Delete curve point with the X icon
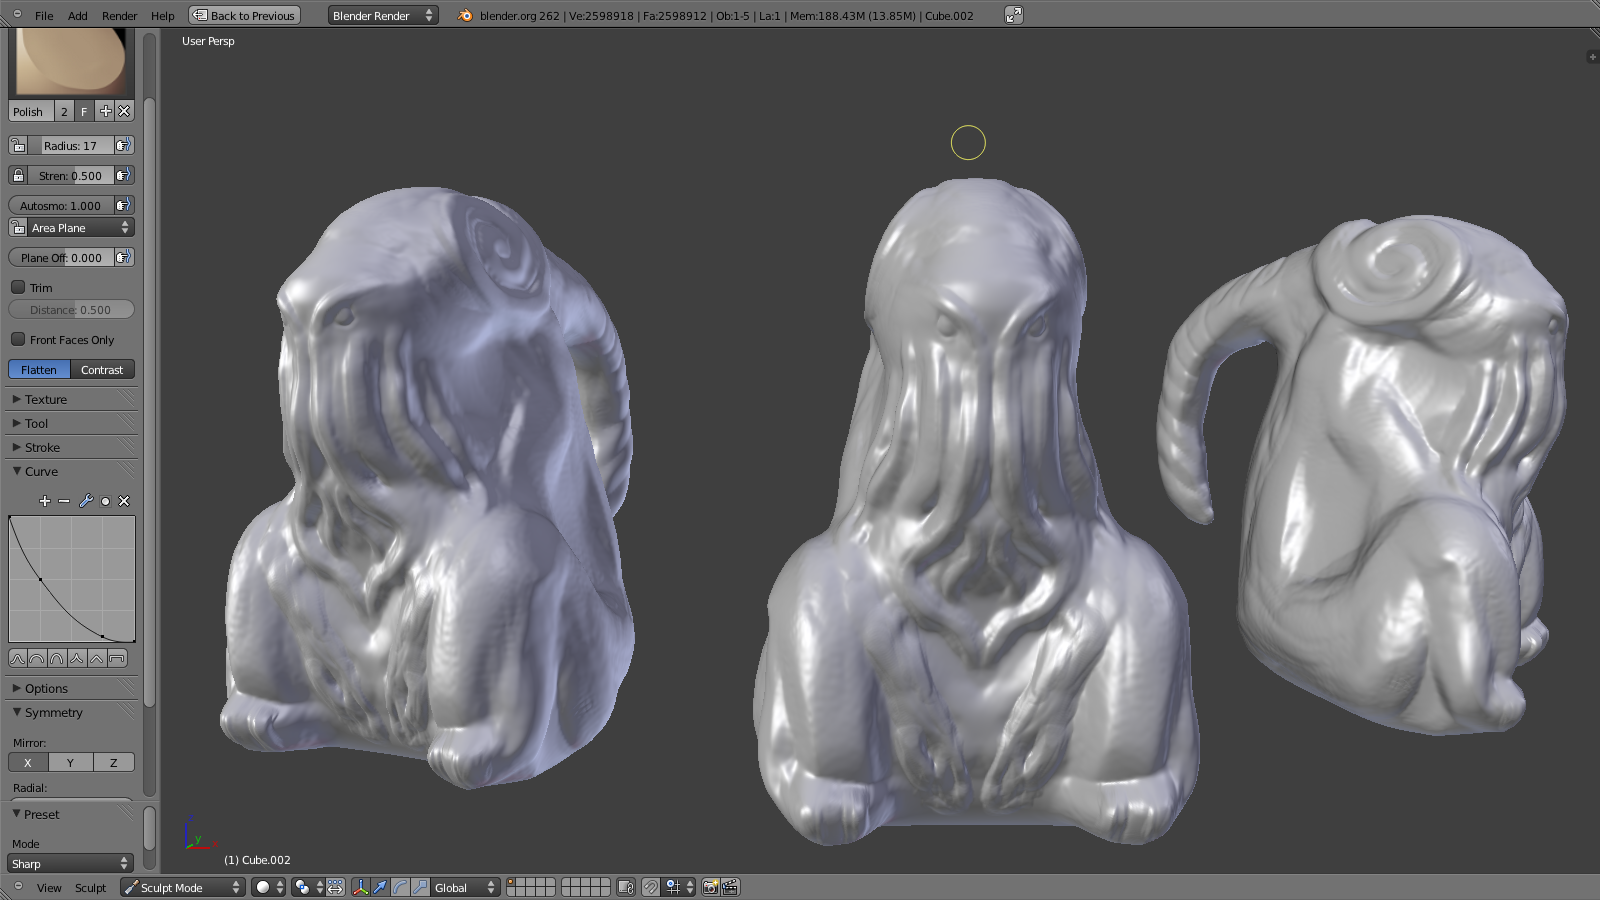 [x=124, y=501]
